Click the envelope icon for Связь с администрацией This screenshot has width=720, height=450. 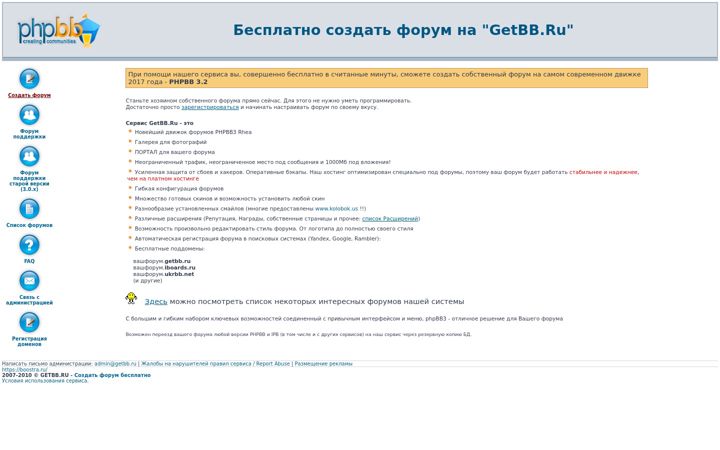coord(29,281)
